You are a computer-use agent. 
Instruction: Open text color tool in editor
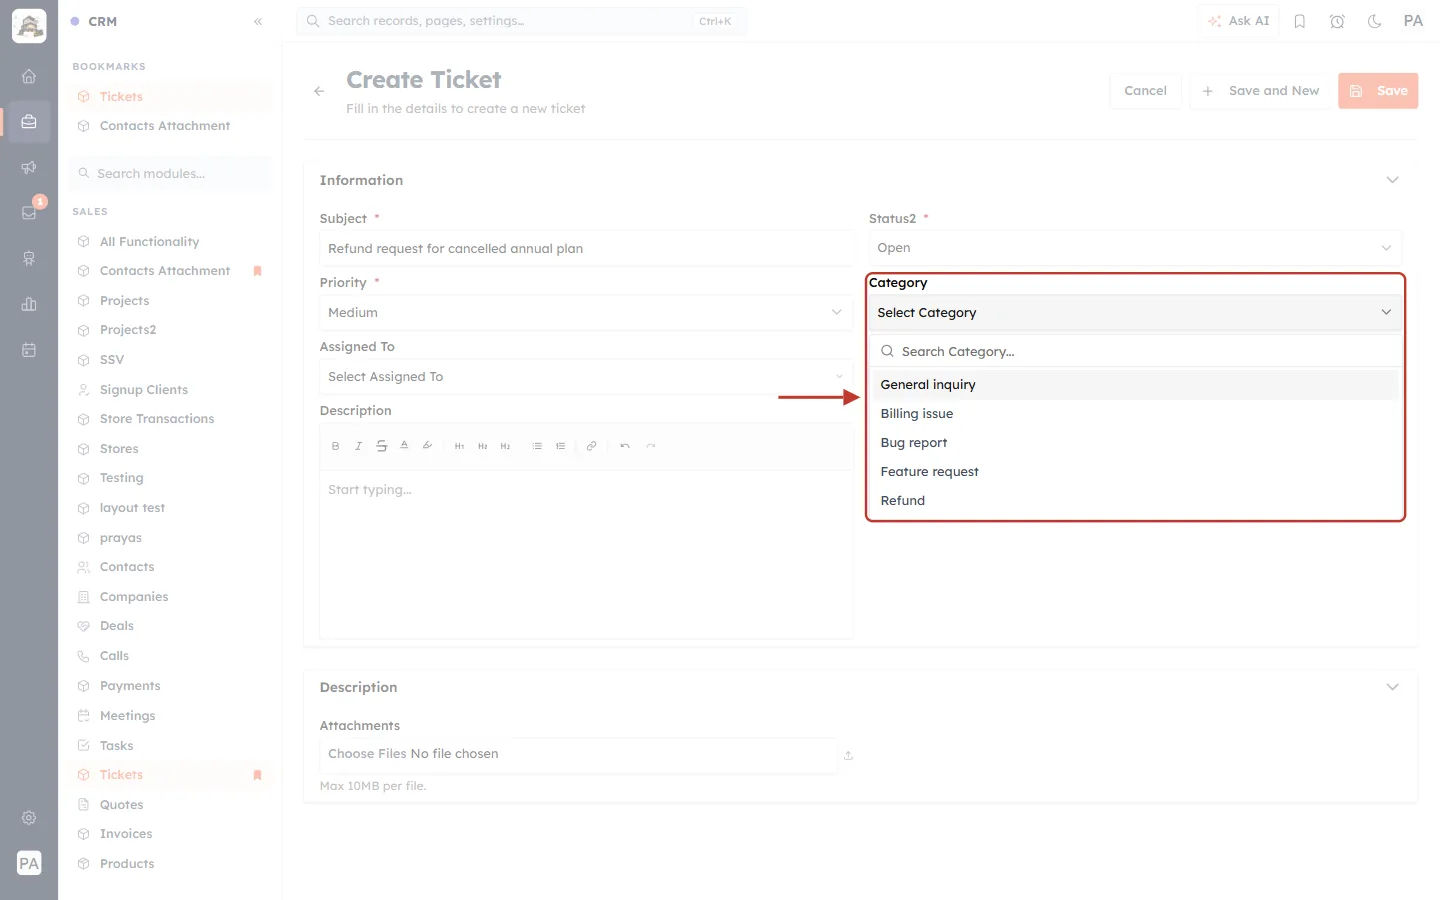404,446
